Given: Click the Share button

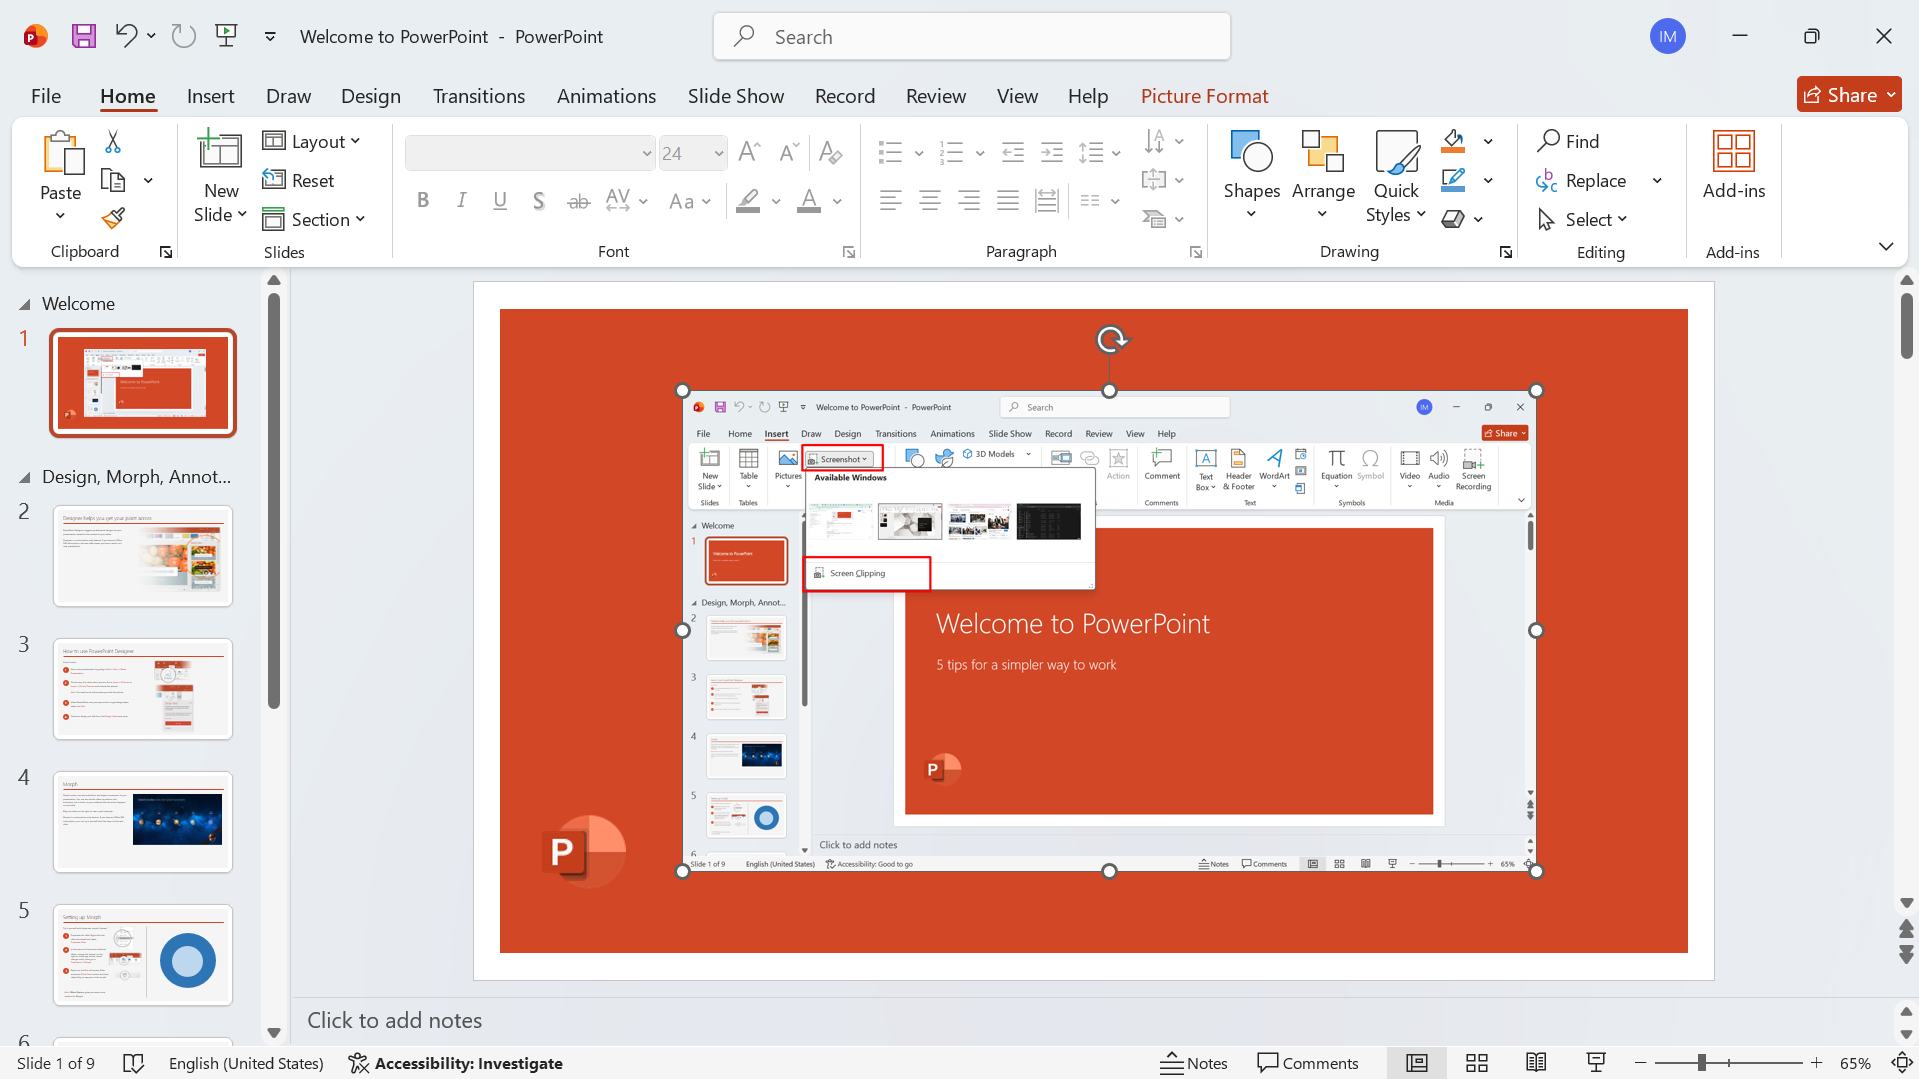Looking at the screenshot, I should coord(1849,95).
